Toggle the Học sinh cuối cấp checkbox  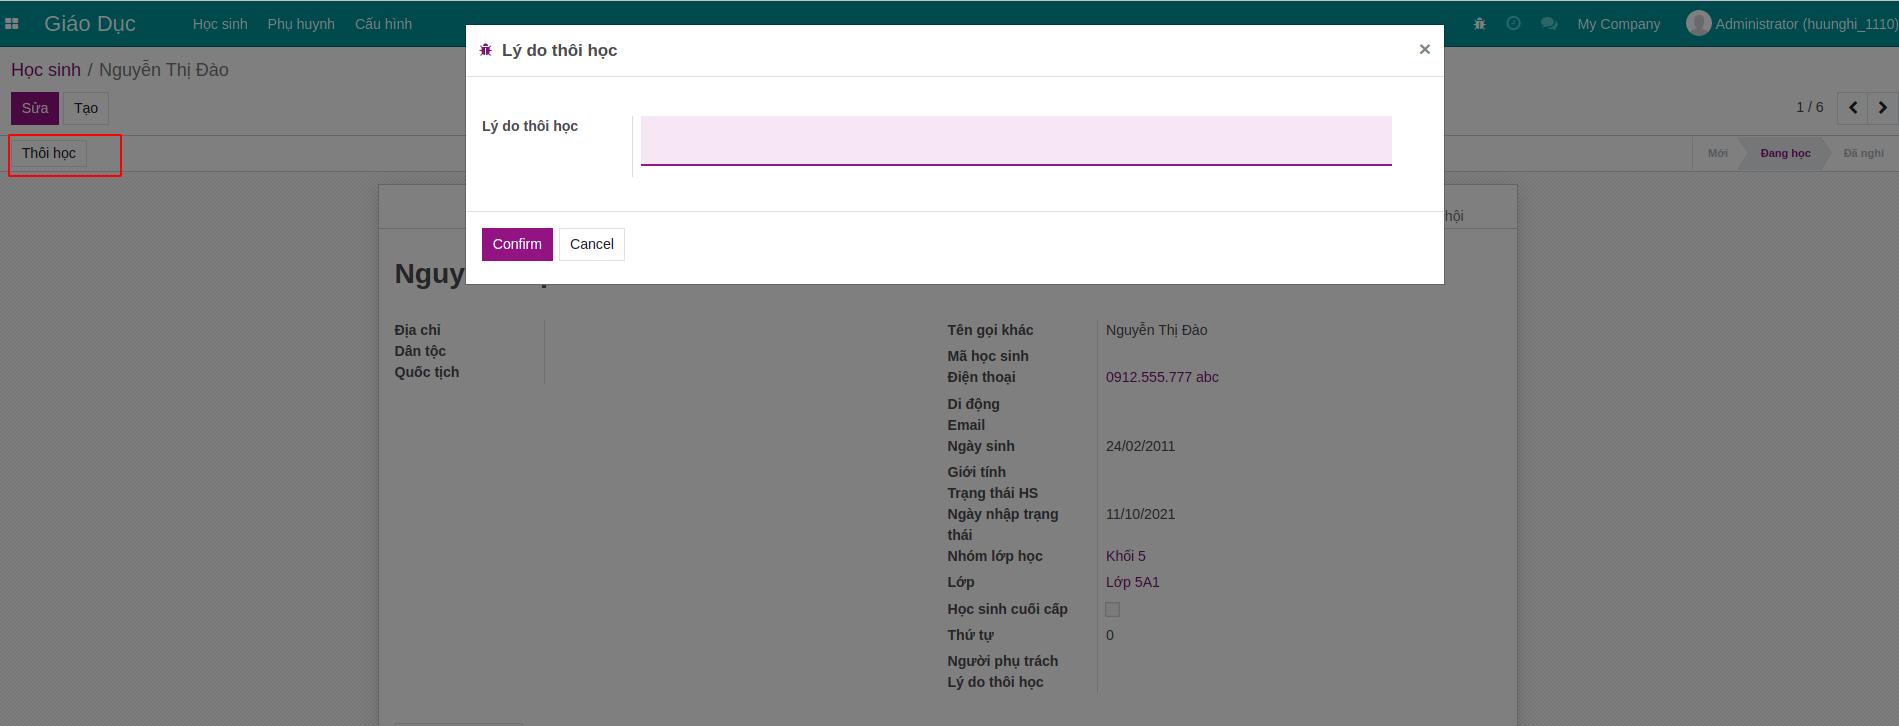pyautogui.click(x=1112, y=609)
